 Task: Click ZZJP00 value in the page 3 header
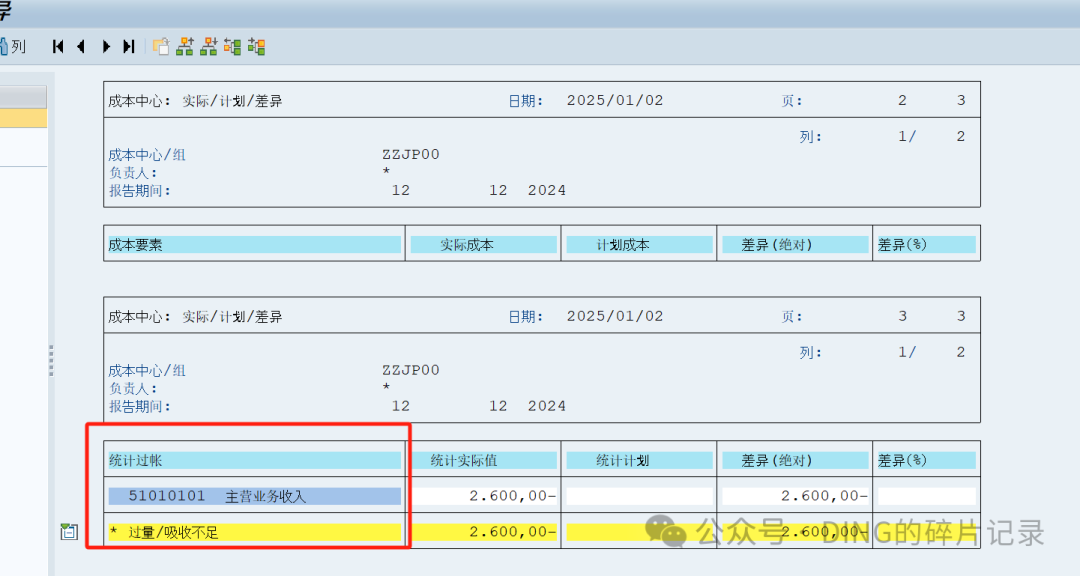(411, 370)
